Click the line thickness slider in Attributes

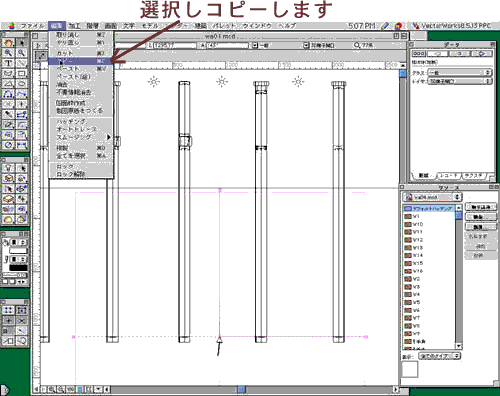(x=15, y=275)
